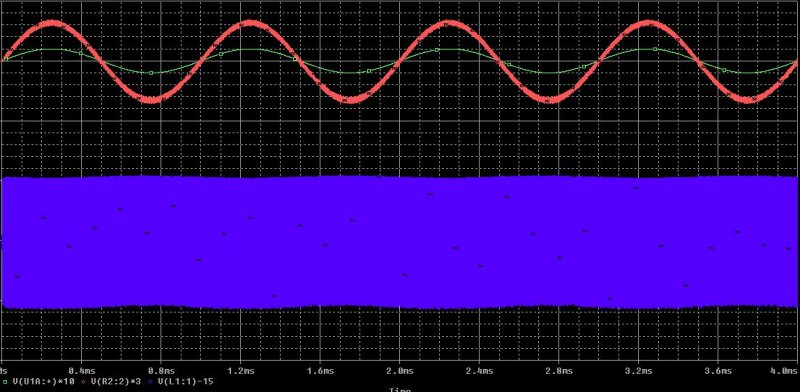Click the green square symbol for V(U1A:+)*10
This screenshot has height=392, width=800.
pos(5,381)
